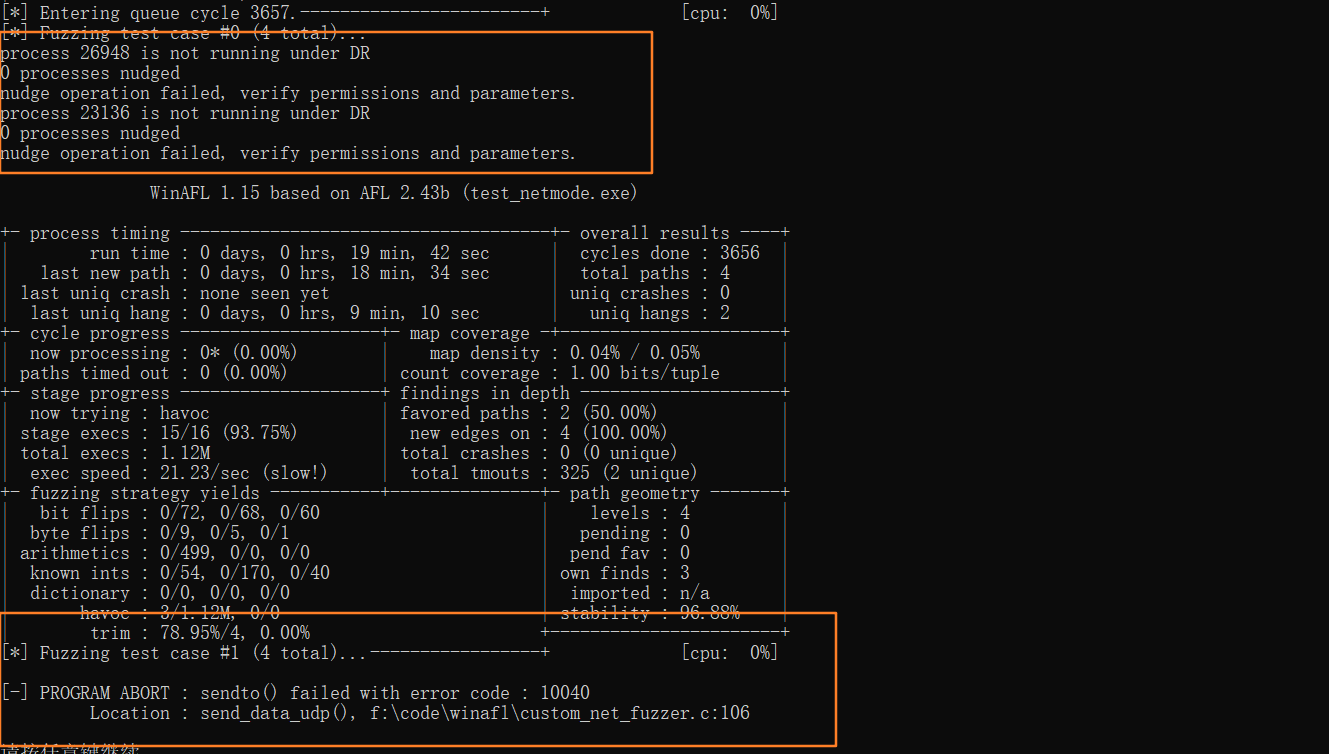The image size is (1329, 754).
Task: Click the uniq hangs count
Action: pyautogui.click(x=725, y=313)
